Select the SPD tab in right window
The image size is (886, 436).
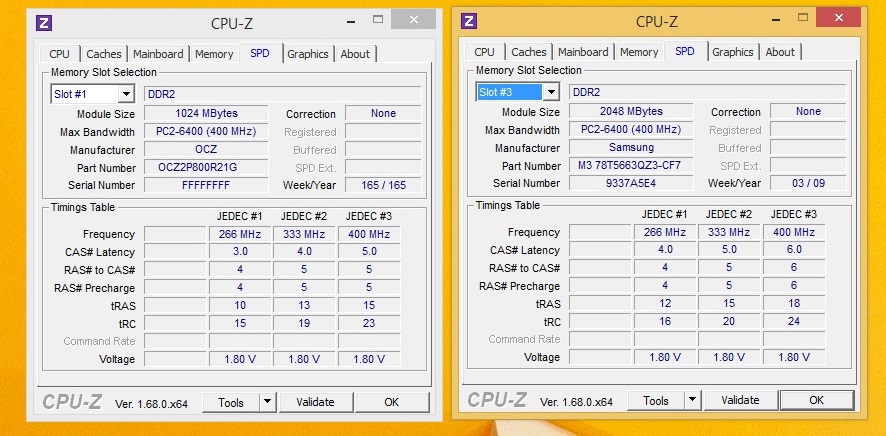pos(685,51)
